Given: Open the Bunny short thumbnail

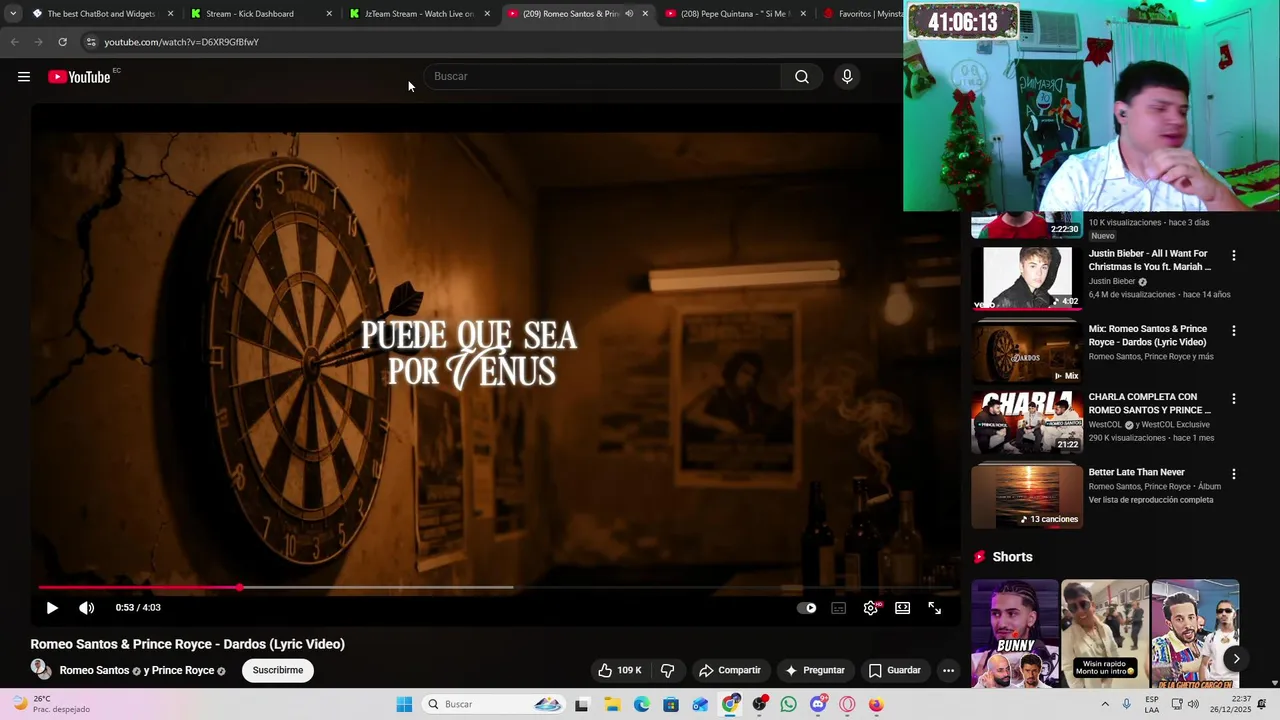Looking at the screenshot, I should [1015, 633].
